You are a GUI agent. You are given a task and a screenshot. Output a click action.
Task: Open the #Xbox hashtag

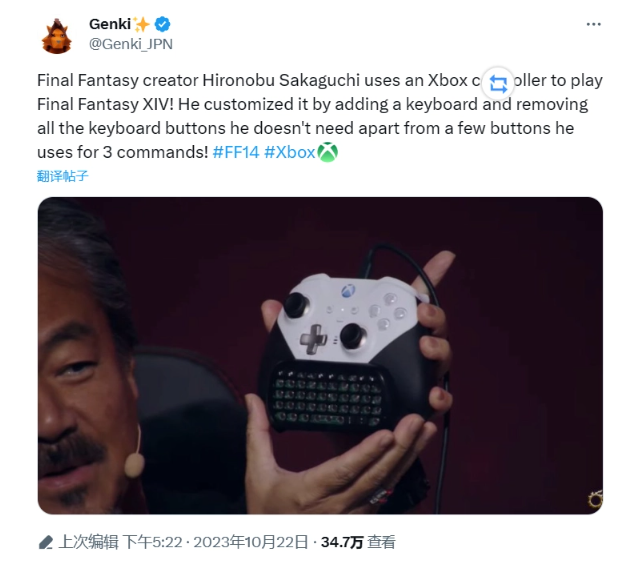click(x=290, y=152)
